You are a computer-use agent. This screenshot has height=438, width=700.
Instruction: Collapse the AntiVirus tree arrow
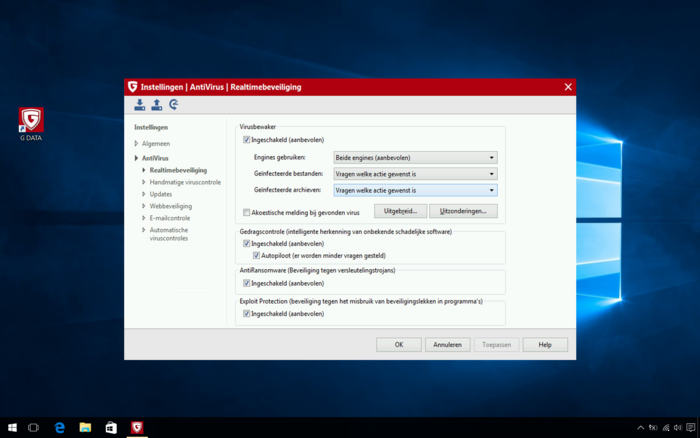136,158
